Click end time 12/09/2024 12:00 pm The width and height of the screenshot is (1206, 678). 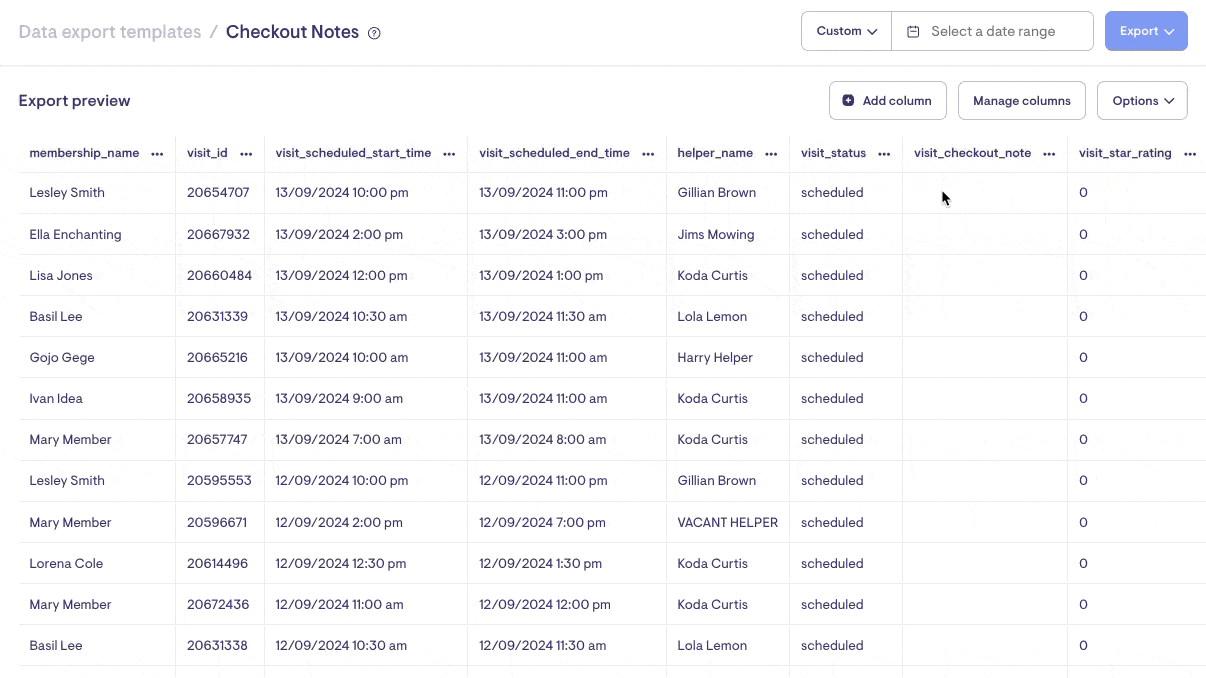tap(545, 604)
